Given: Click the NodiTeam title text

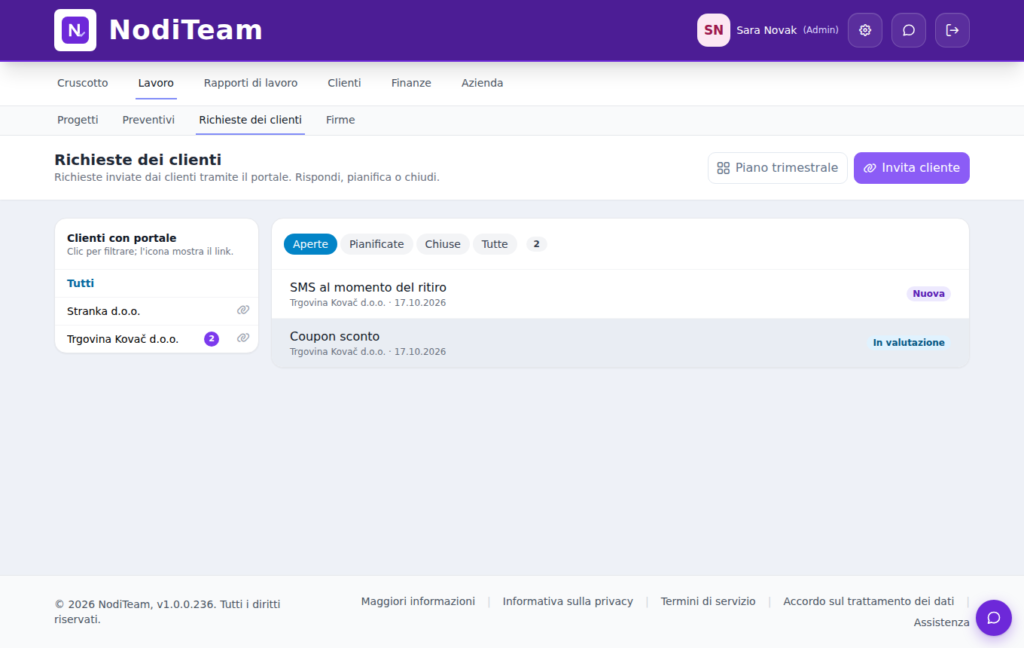Looking at the screenshot, I should 185,30.
